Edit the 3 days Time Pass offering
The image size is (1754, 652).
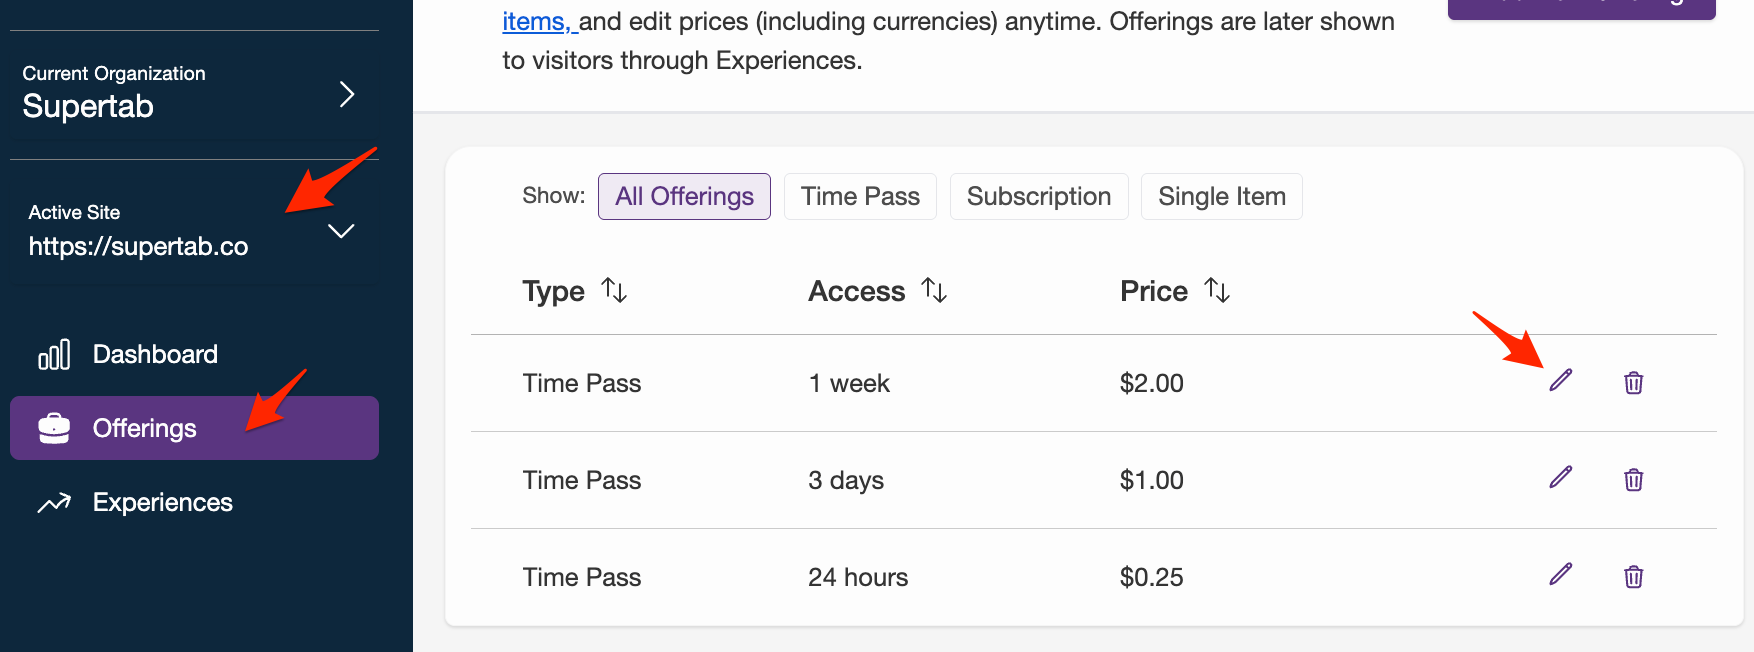1560,478
